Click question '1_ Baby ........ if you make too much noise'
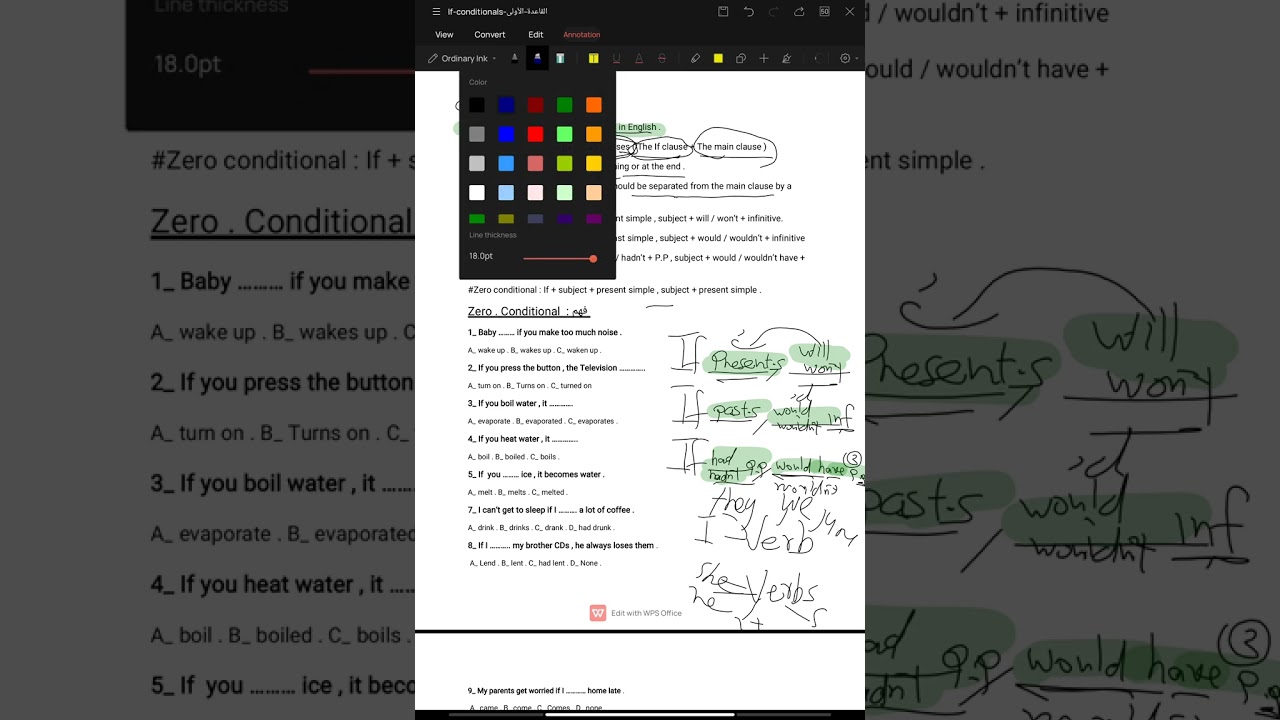The image size is (1280, 720). (x=545, y=332)
